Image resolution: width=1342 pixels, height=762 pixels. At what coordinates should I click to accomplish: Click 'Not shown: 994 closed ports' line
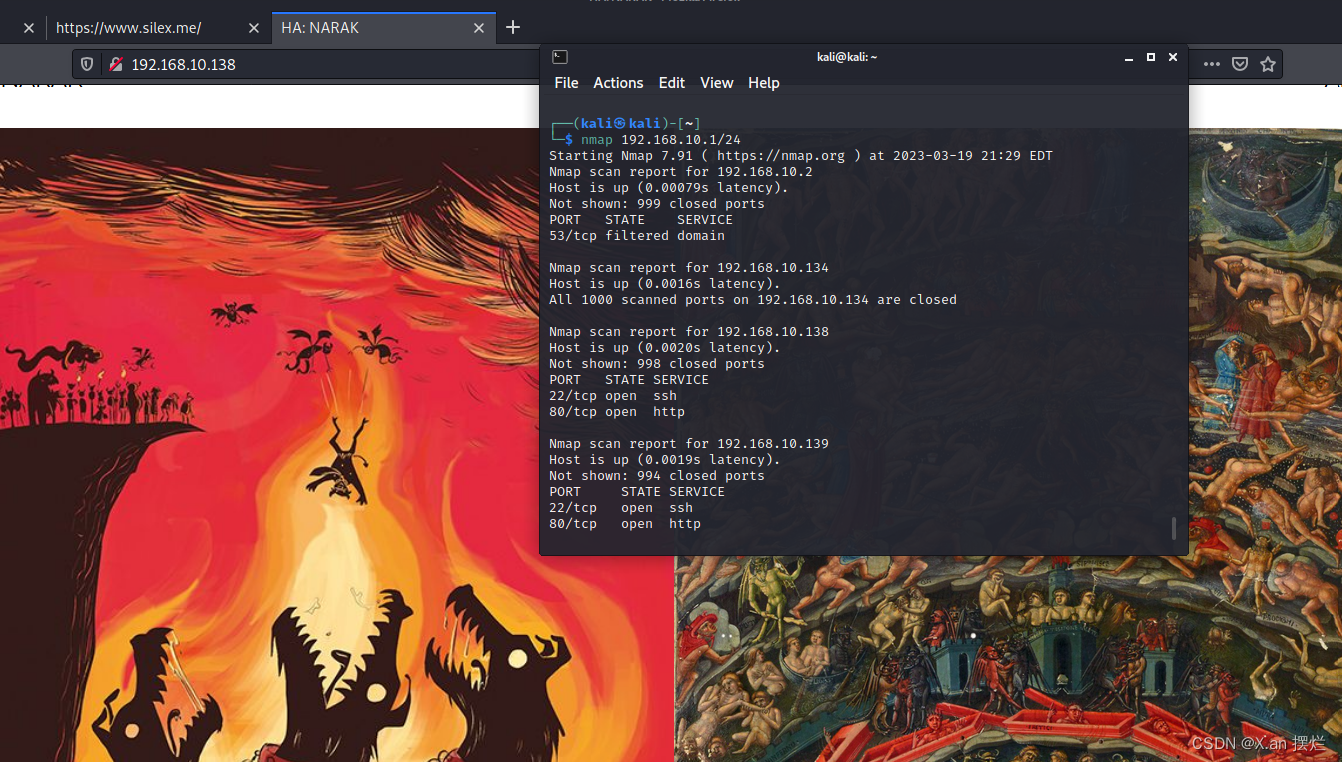[x=657, y=476]
